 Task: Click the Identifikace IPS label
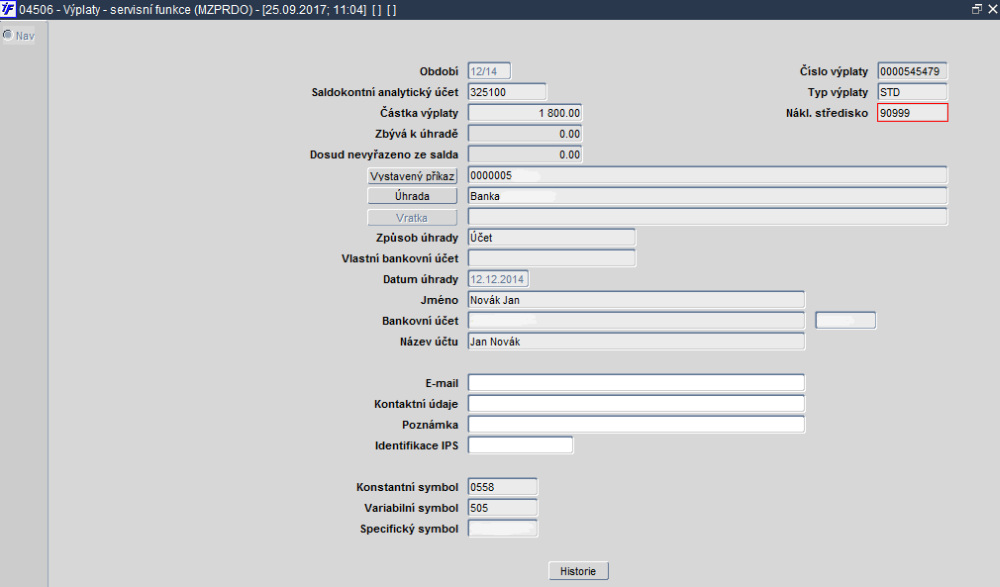pos(416,445)
